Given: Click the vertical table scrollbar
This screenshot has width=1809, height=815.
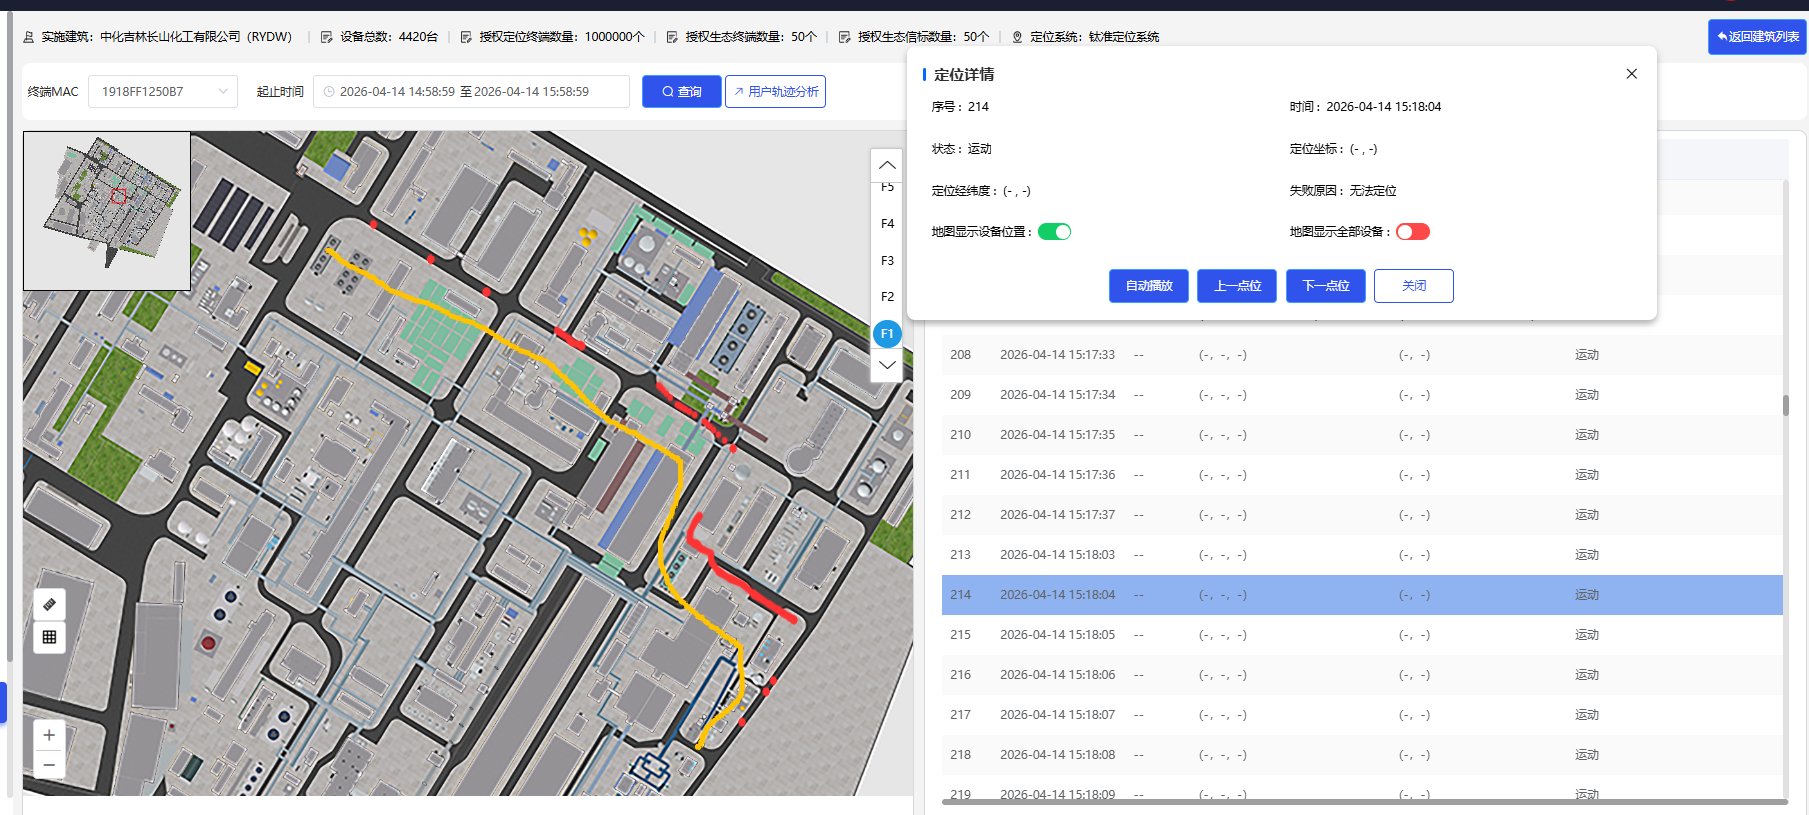Looking at the screenshot, I should [x=1786, y=405].
